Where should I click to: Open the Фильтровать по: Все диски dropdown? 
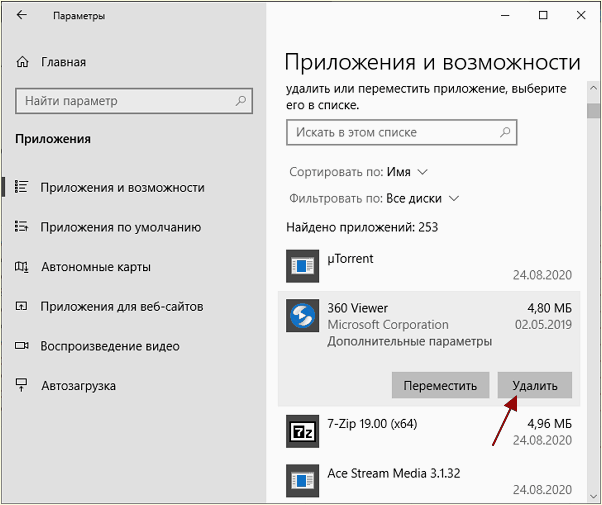coord(374,199)
